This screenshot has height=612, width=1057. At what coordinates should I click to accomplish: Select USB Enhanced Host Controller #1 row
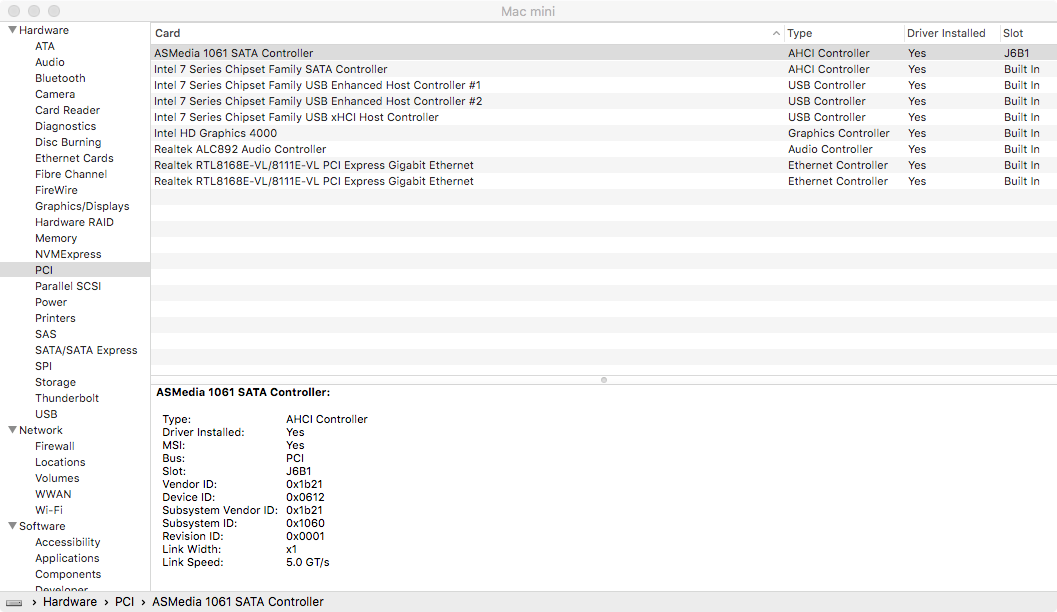click(604, 85)
